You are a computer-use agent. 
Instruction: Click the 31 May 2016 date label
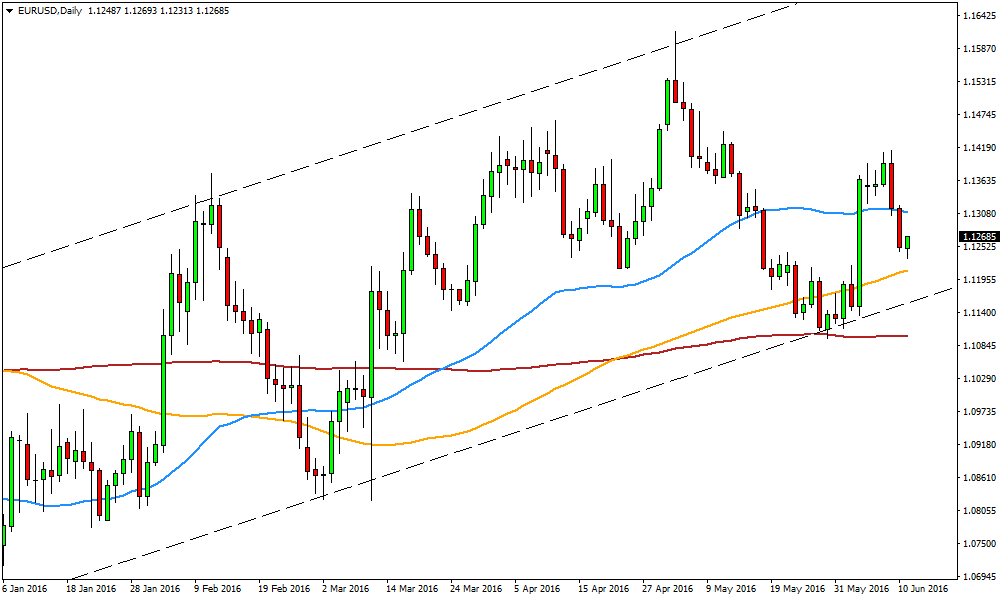click(860, 589)
